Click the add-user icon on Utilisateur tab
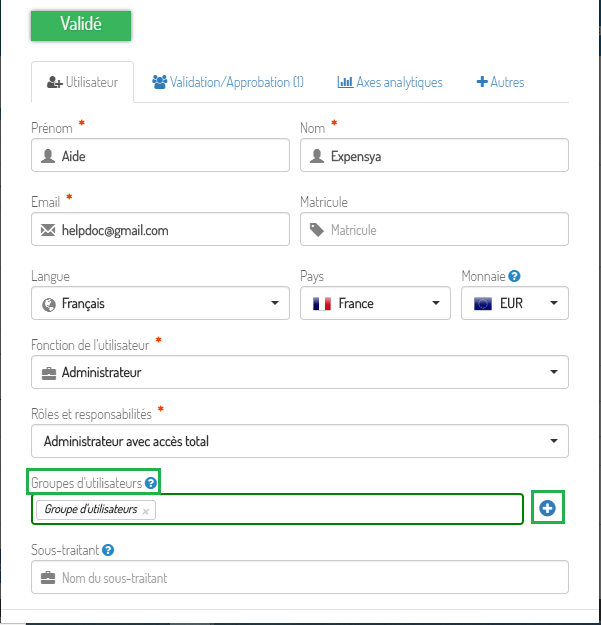This screenshot has width=601, height=625. [55, 83]
